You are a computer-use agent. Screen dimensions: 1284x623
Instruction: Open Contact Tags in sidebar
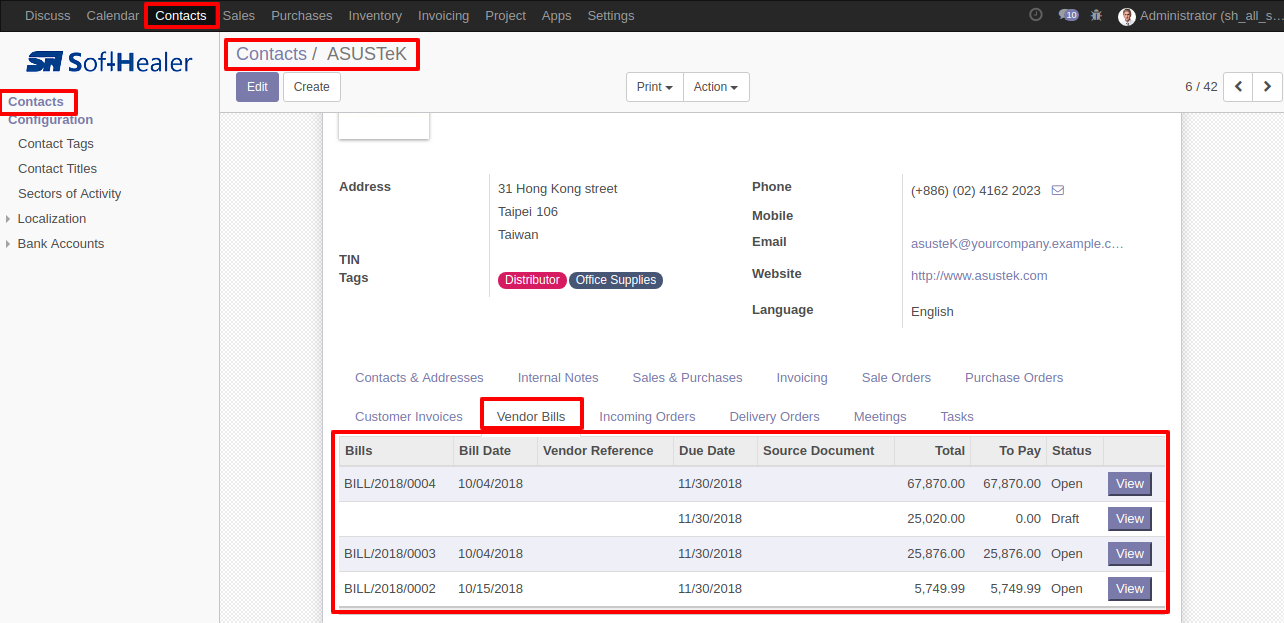click(56, 144)
